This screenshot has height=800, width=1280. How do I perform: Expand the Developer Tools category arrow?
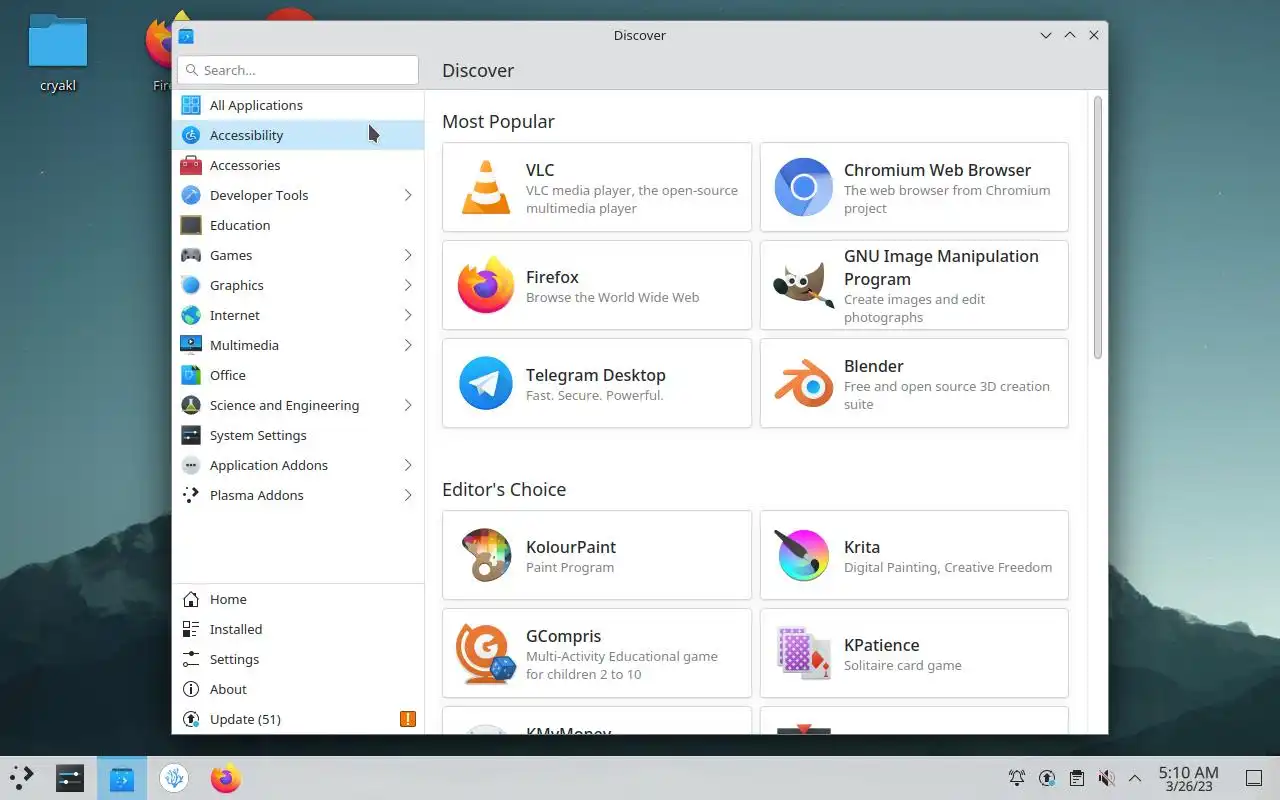[x=408, y=195]
